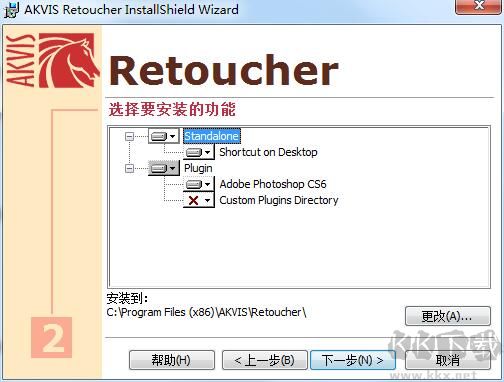This screenshot has width=504, height=382.
Task: Click the 下一步(N) next button
Action: click(x=353, y=360)
